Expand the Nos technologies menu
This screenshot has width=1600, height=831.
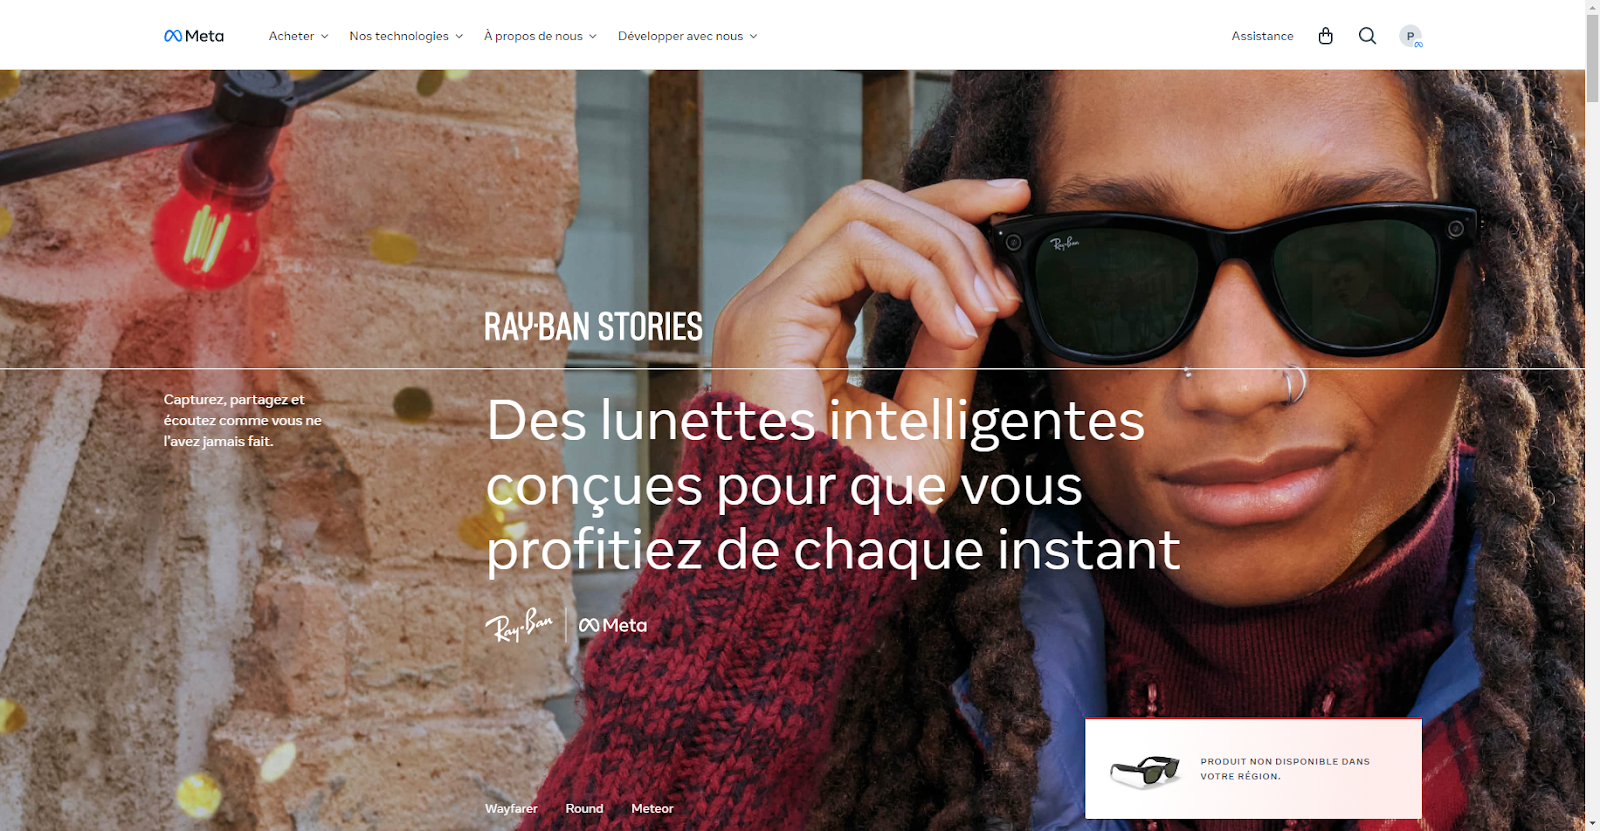point(406,36)
